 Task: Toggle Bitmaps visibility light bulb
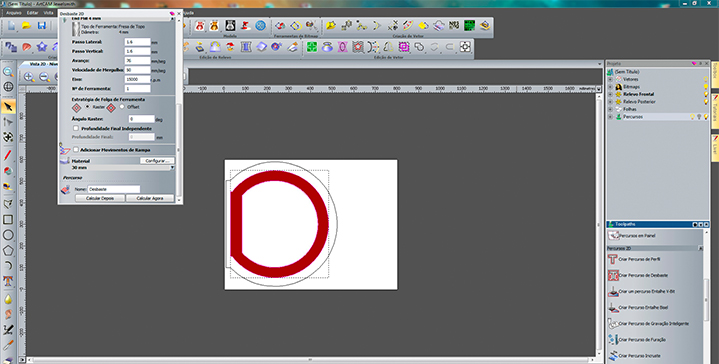[x=706, y=87]
